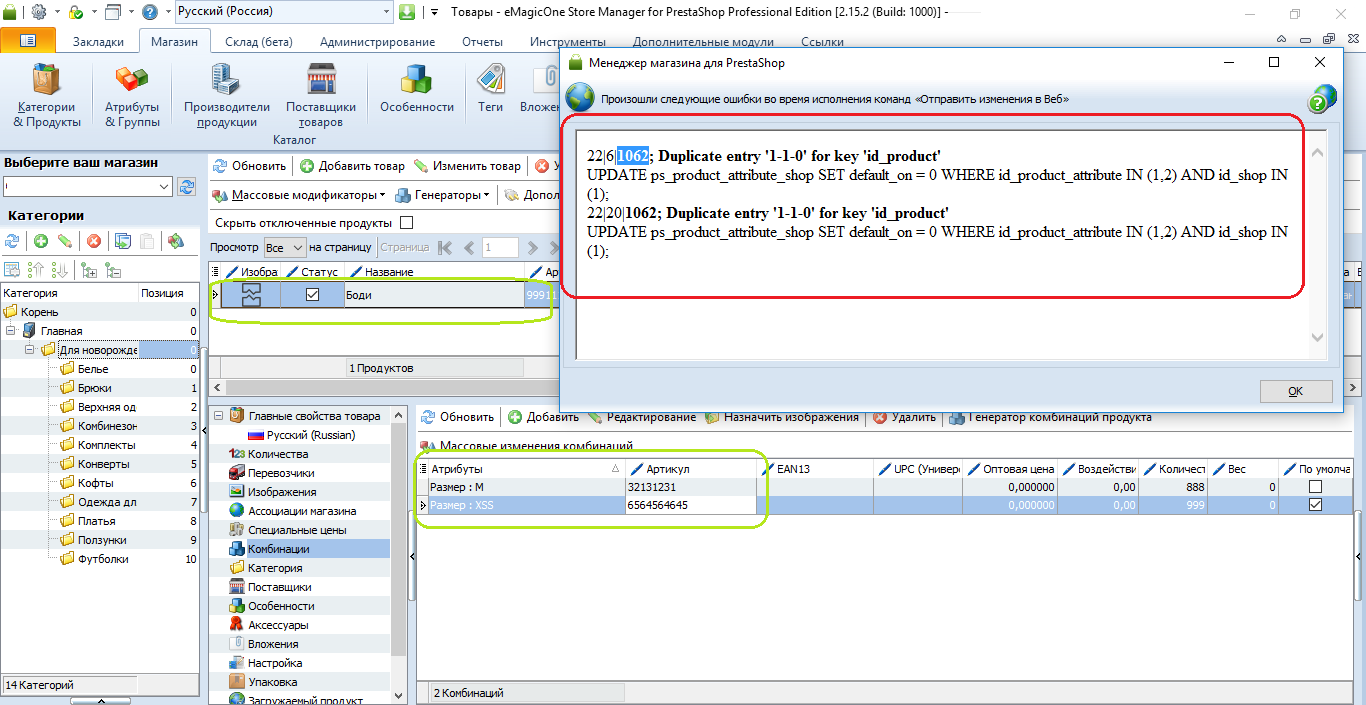Open the per-page view dropdown
This screenshot has height=705, width=1366.
pos(285,247)
